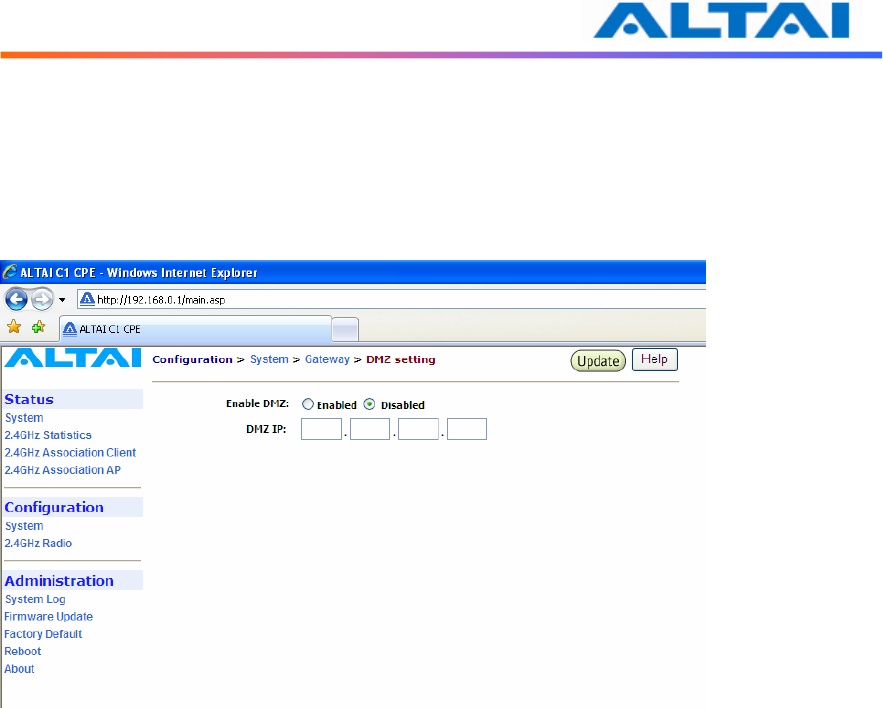The width and height of the screenshot is (883, 708).
Task: Open System under Status
Action: point(24,418)
